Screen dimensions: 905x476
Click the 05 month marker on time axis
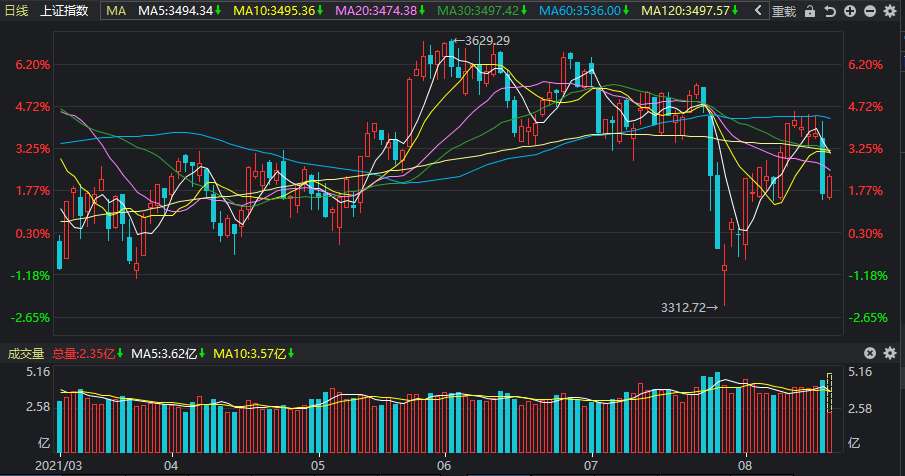tap(317, 466)
